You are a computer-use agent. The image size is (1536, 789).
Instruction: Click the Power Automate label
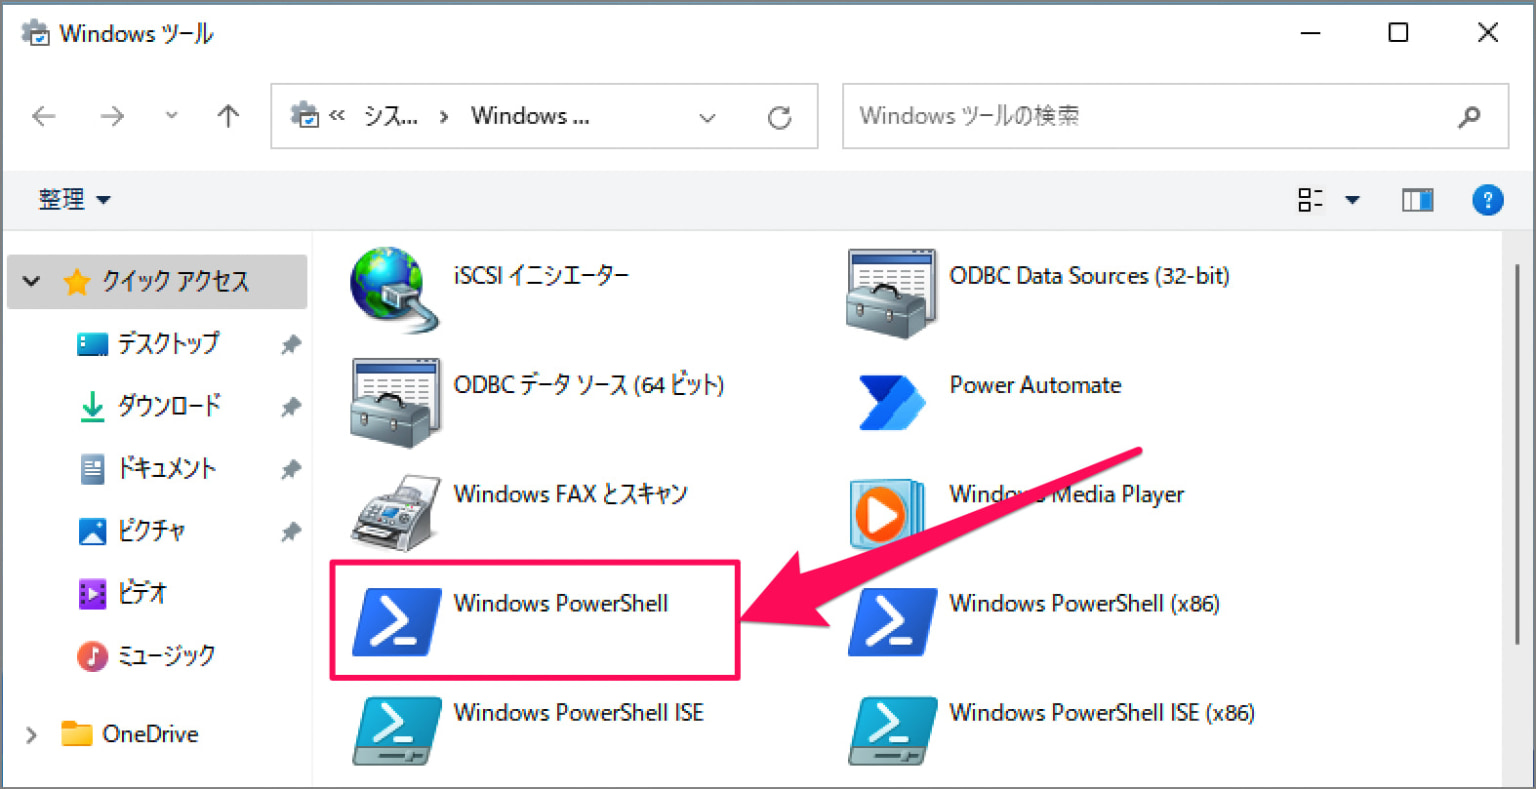[1035, 385]
